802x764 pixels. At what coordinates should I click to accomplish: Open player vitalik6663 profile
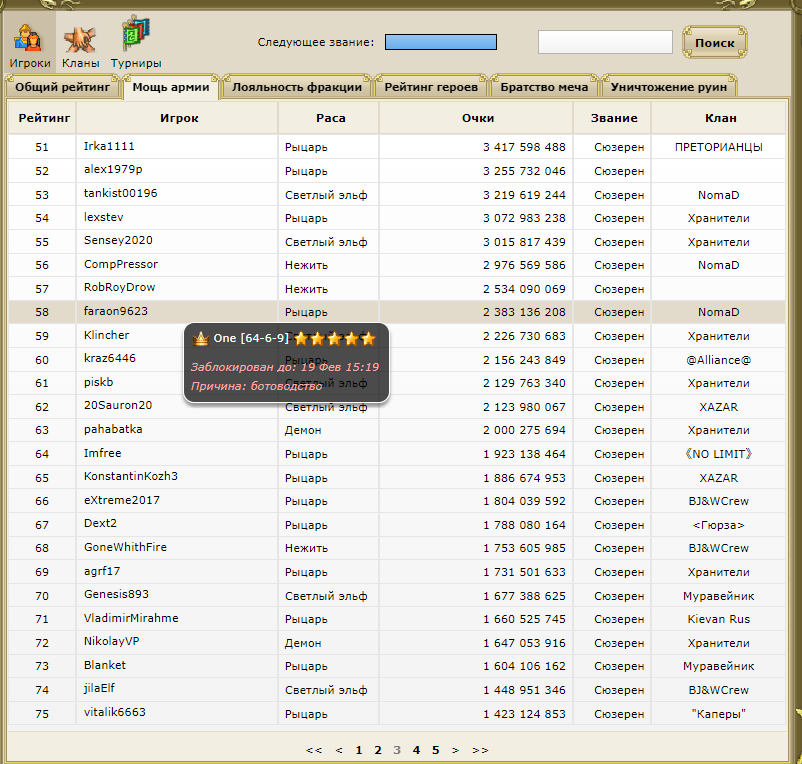(x=114, y=712)
